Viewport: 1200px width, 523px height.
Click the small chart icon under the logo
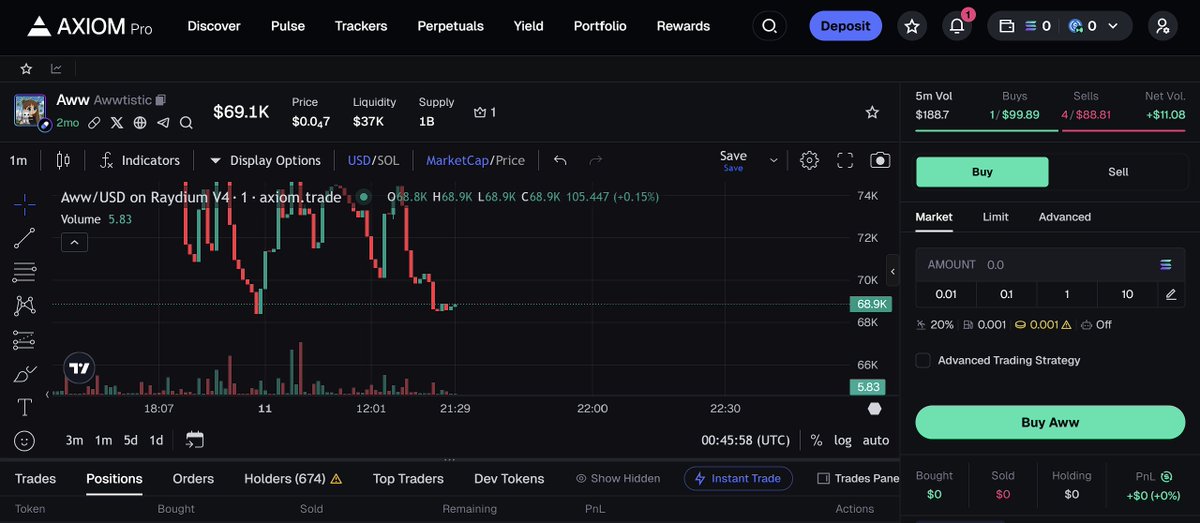point(56,69)
